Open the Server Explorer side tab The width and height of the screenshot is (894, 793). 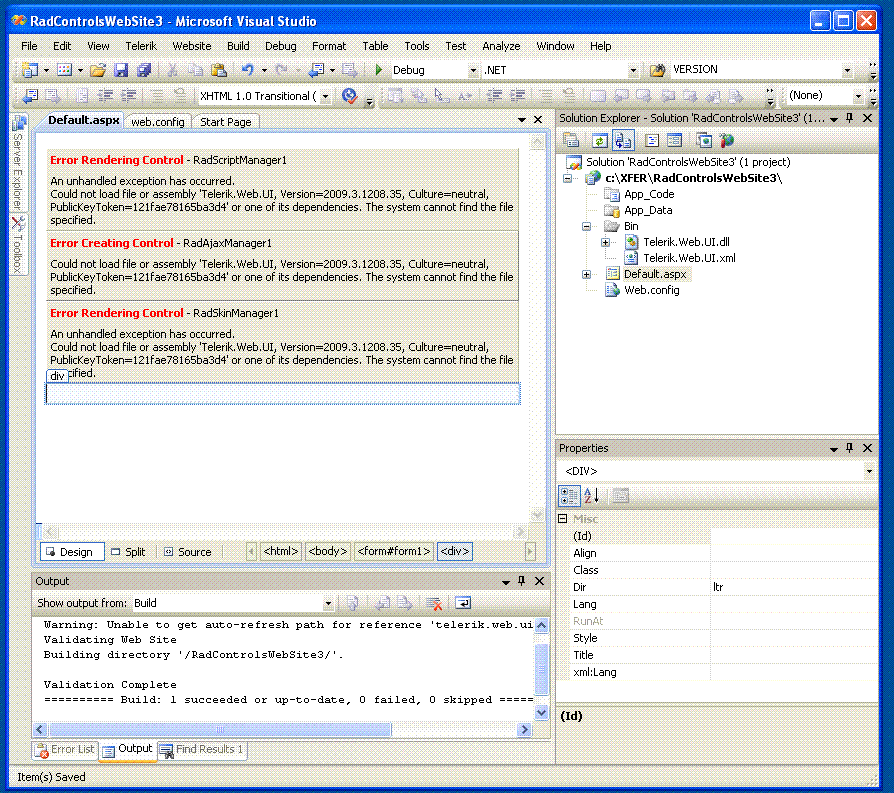point(18,162)
